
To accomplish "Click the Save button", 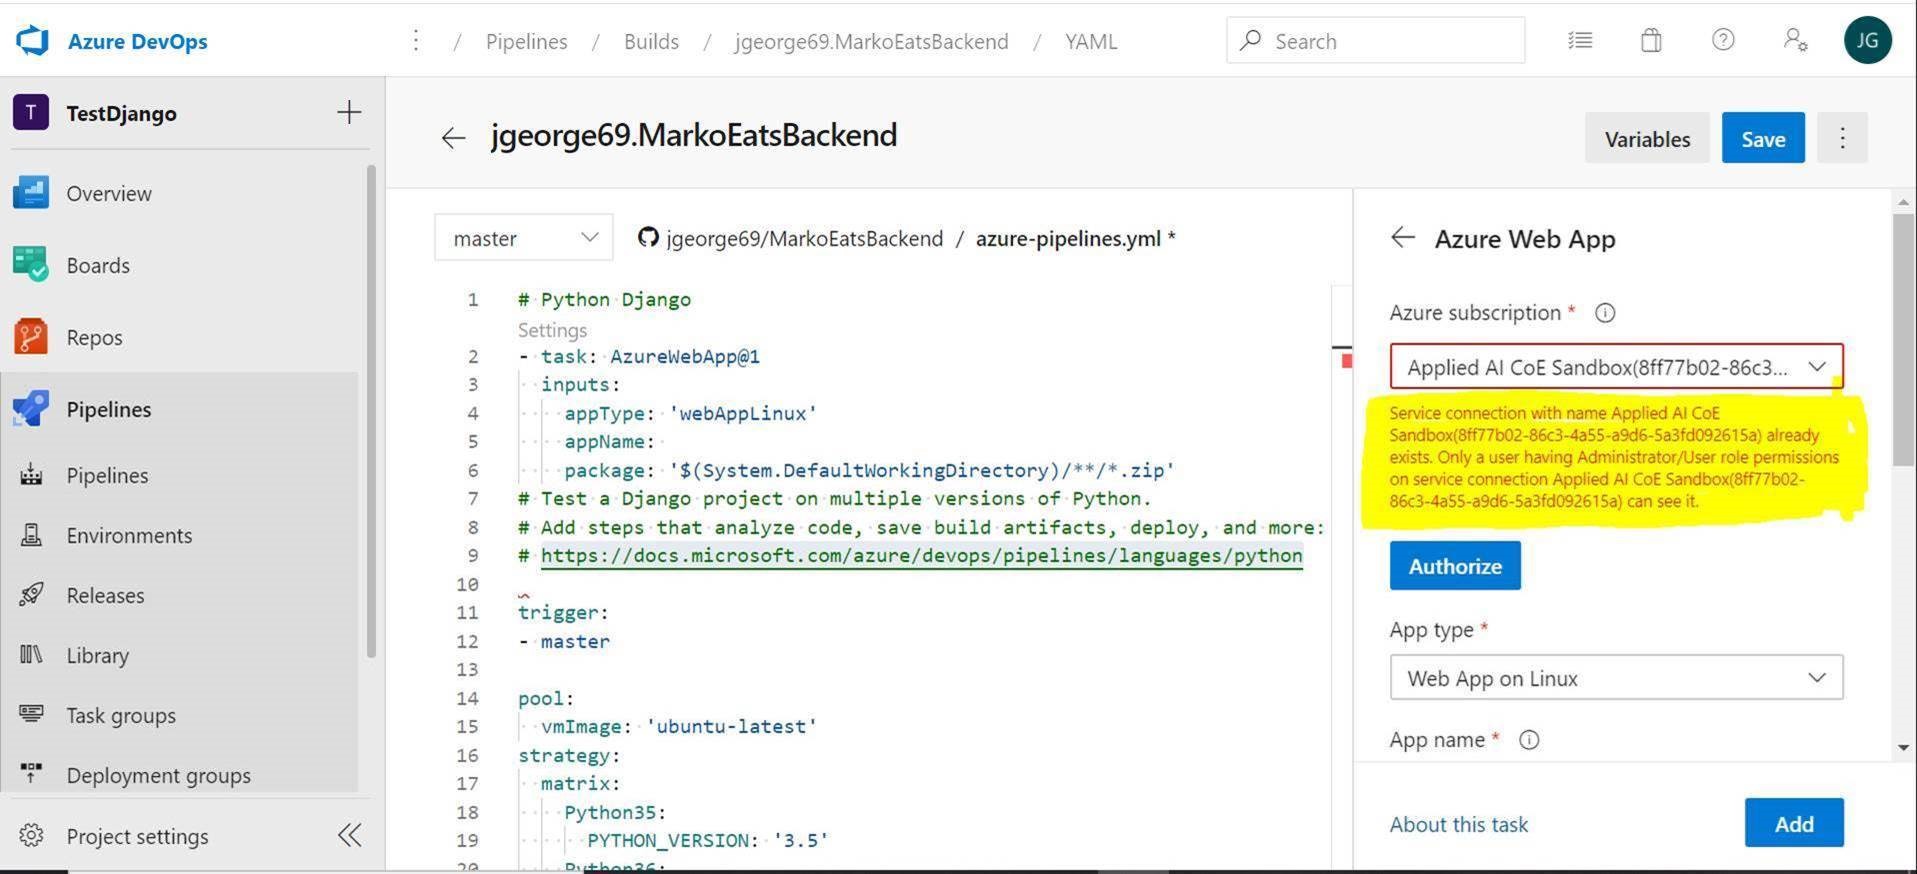I will pos(1763,138).
